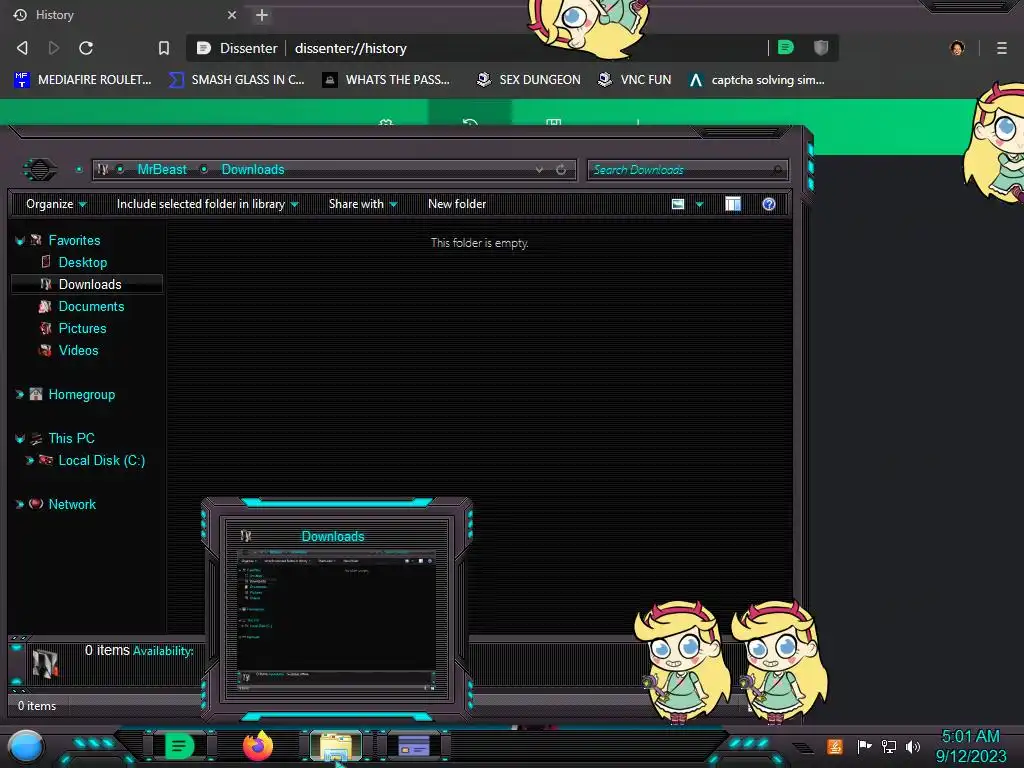The image size is (1024, 768).
Task: Open the Share with dropdown
Action: 363,204
